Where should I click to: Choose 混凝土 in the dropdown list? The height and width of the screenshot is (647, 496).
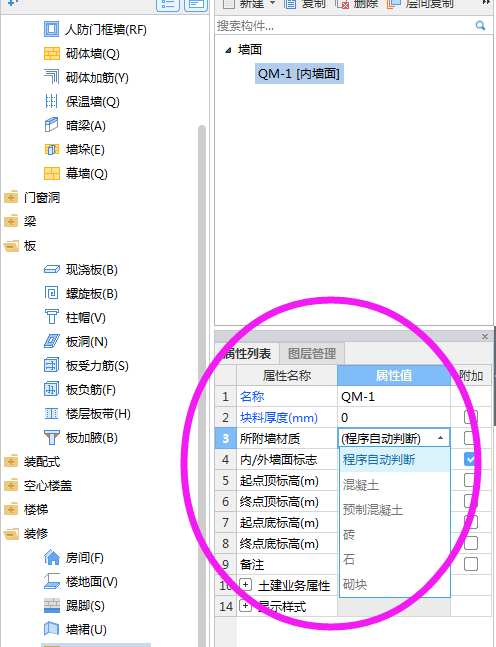coord(394,485)
